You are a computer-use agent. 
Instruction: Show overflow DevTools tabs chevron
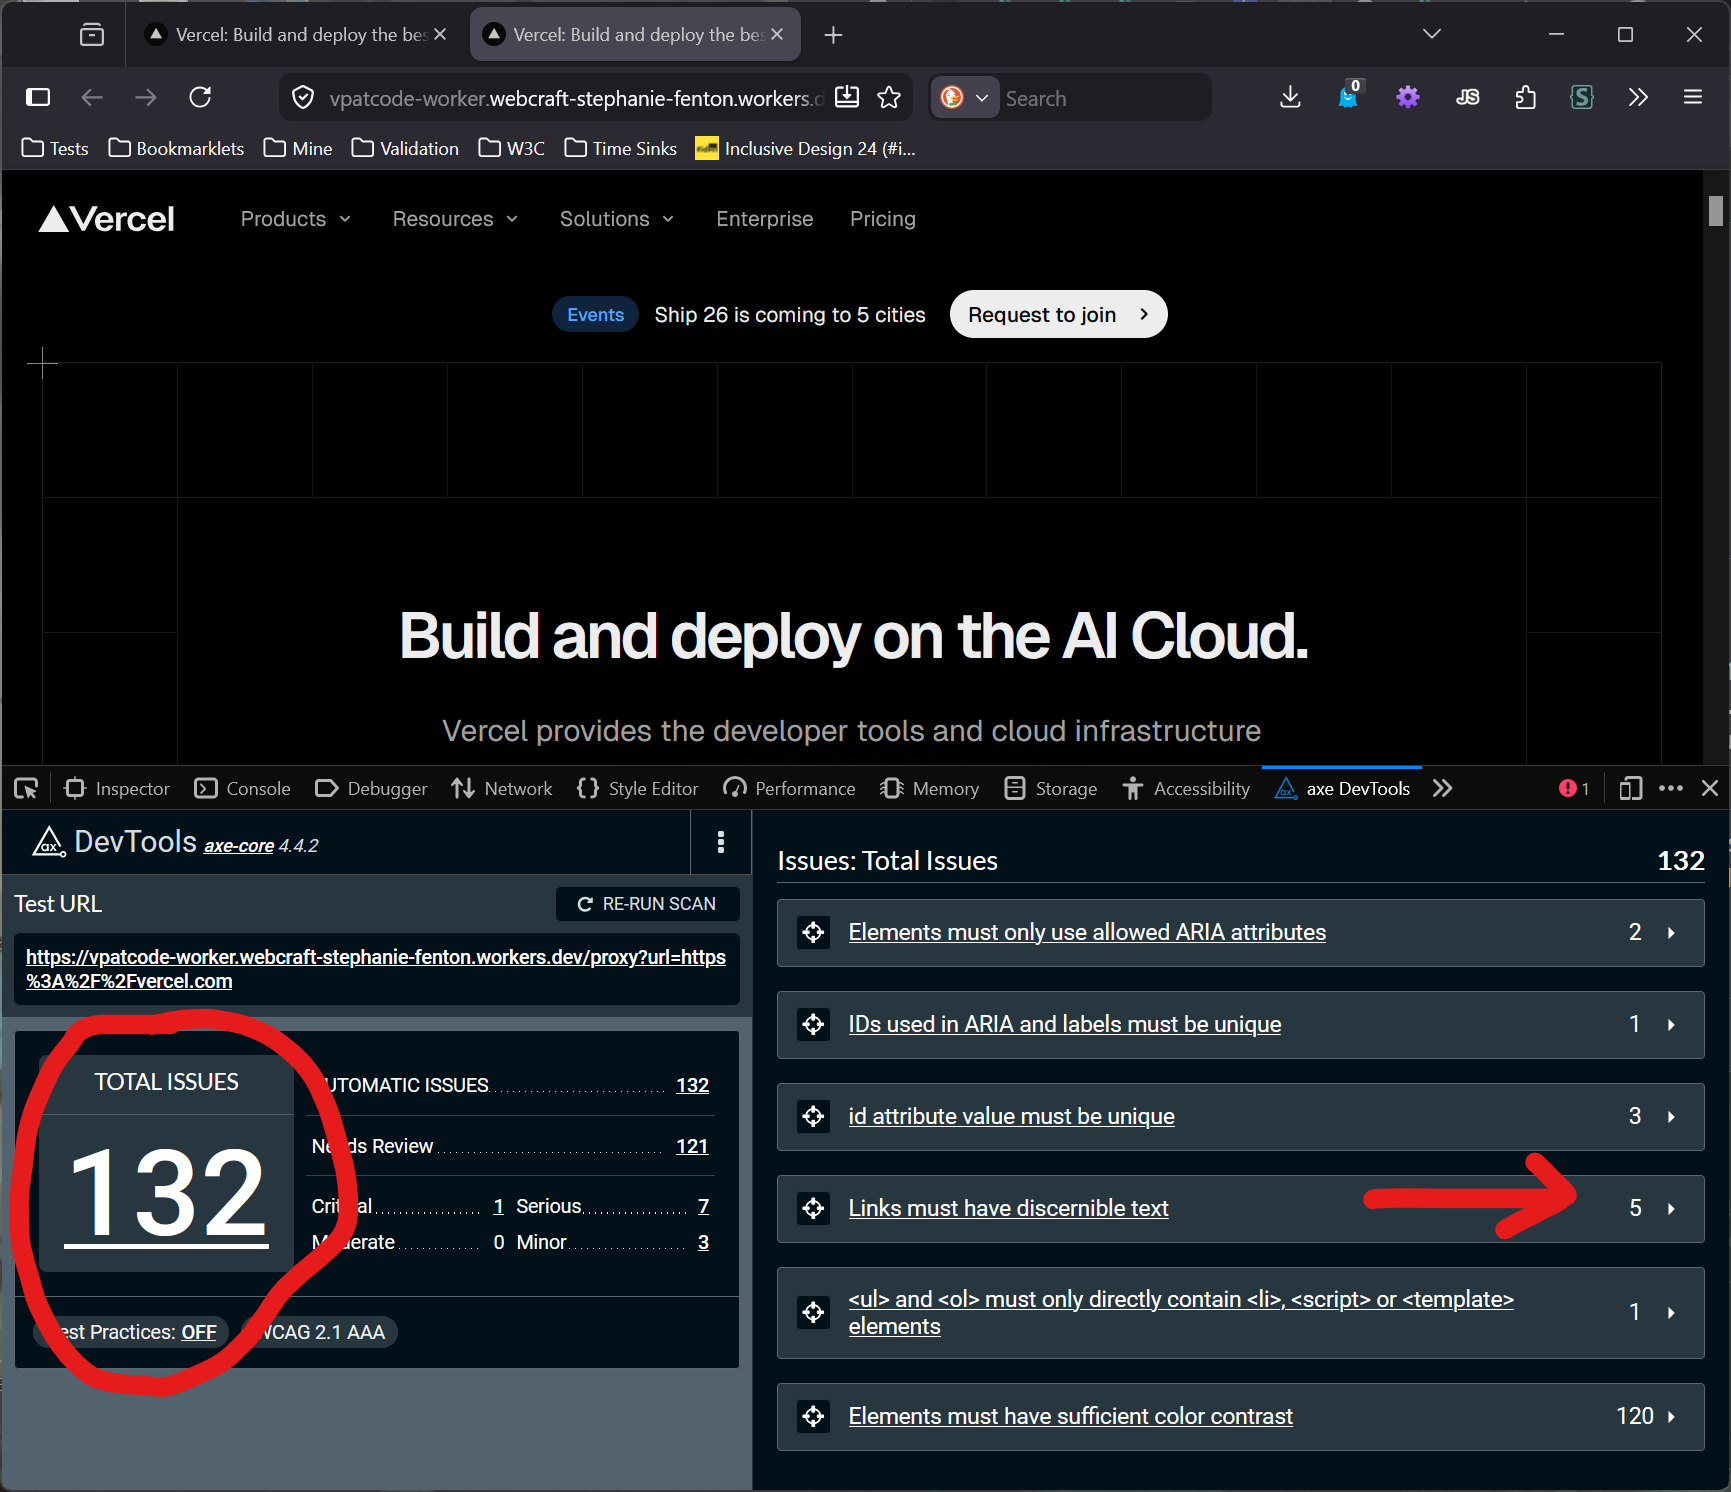click(x=1442, y=789)
